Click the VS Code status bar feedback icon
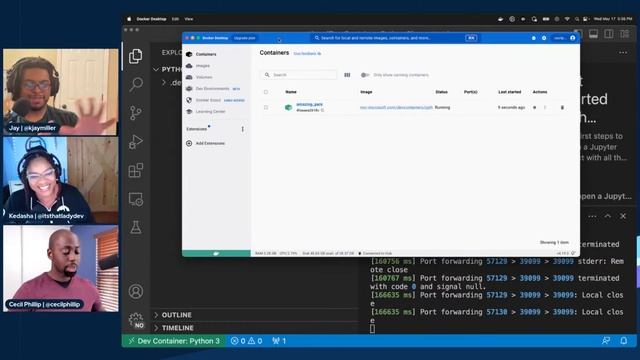Viewport: 640px width, 360px height. 606,341
